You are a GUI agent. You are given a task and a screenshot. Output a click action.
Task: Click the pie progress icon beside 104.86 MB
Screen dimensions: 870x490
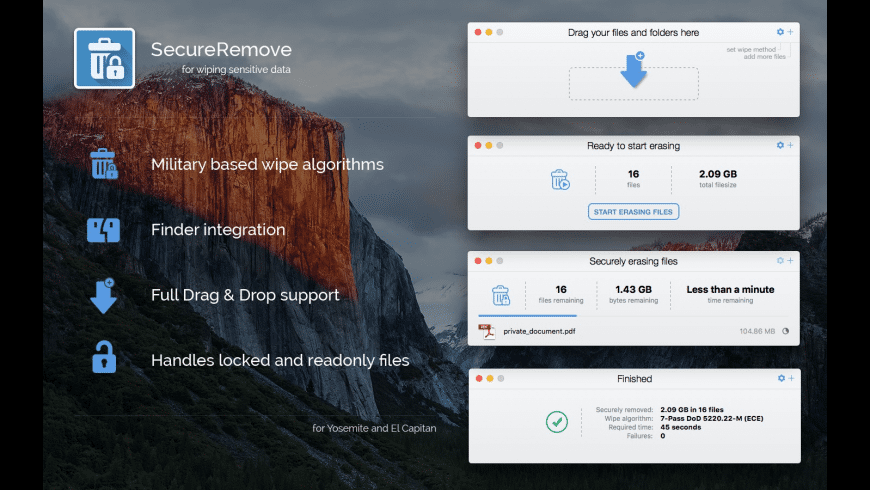[x=786, y=331]
